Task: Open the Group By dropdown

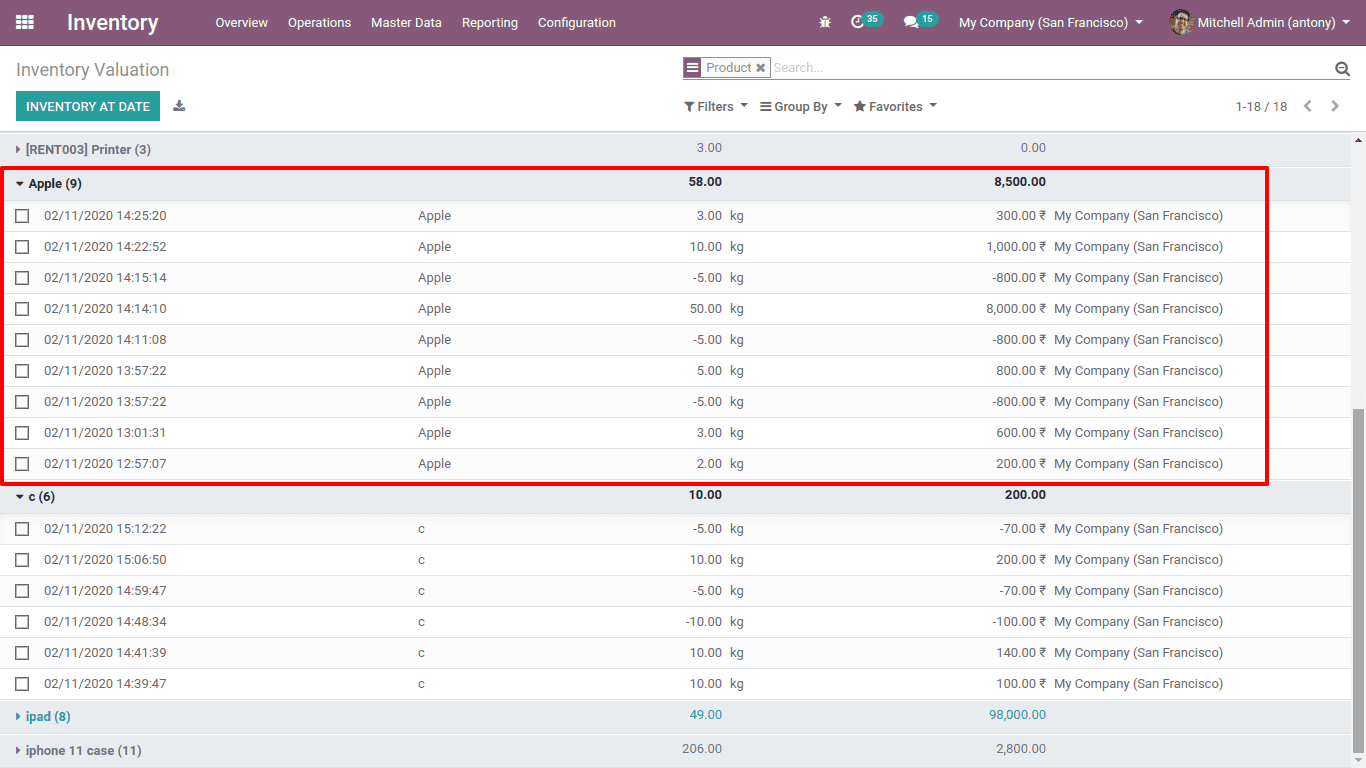Action: [801, 106]
